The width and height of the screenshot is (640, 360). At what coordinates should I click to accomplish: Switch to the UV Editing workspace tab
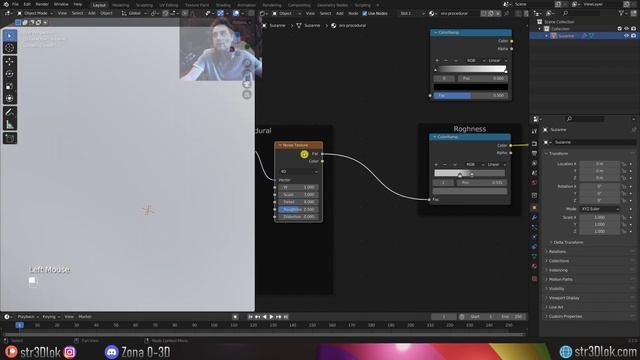pyautogui.click(x=169, y=5)
